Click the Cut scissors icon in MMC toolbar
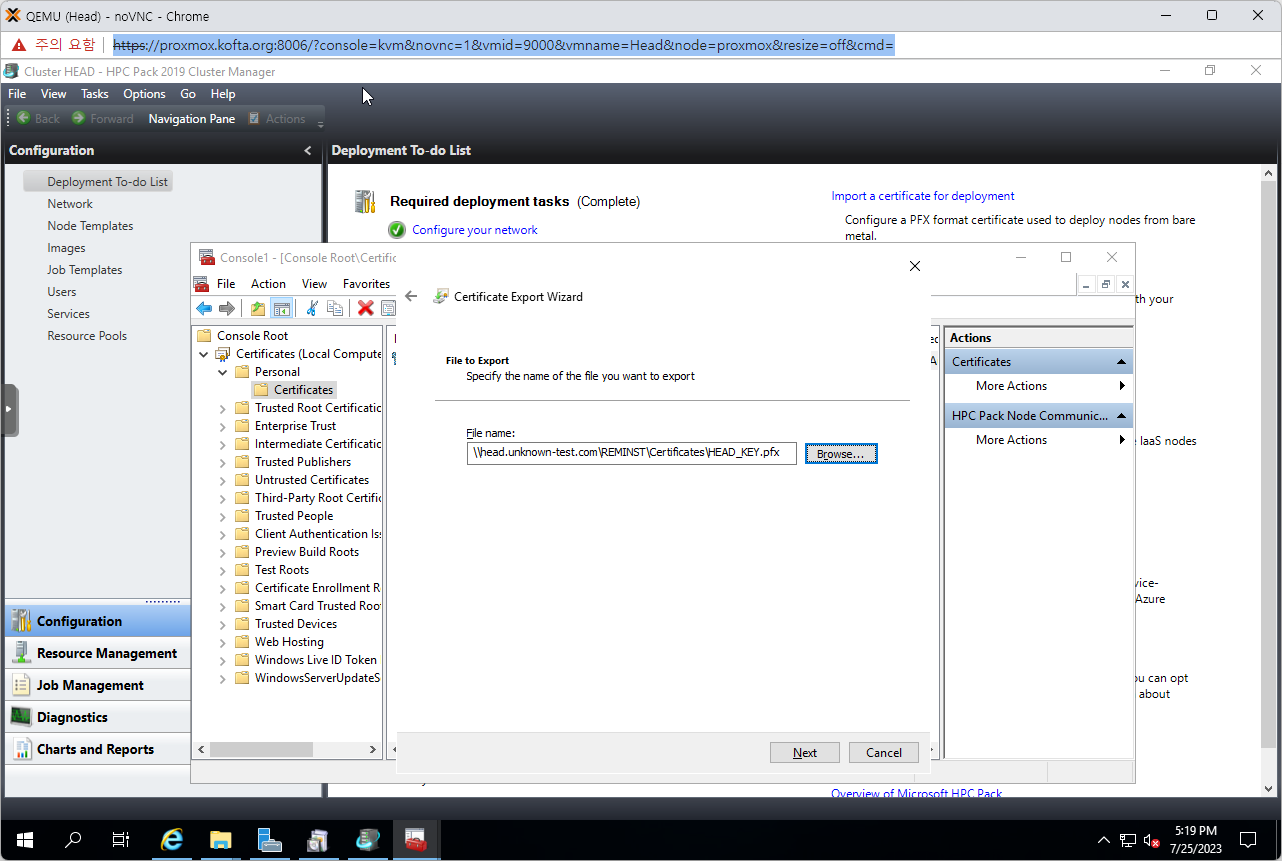The width and height of the screenshot is (1282, 861). pos(311,308)
